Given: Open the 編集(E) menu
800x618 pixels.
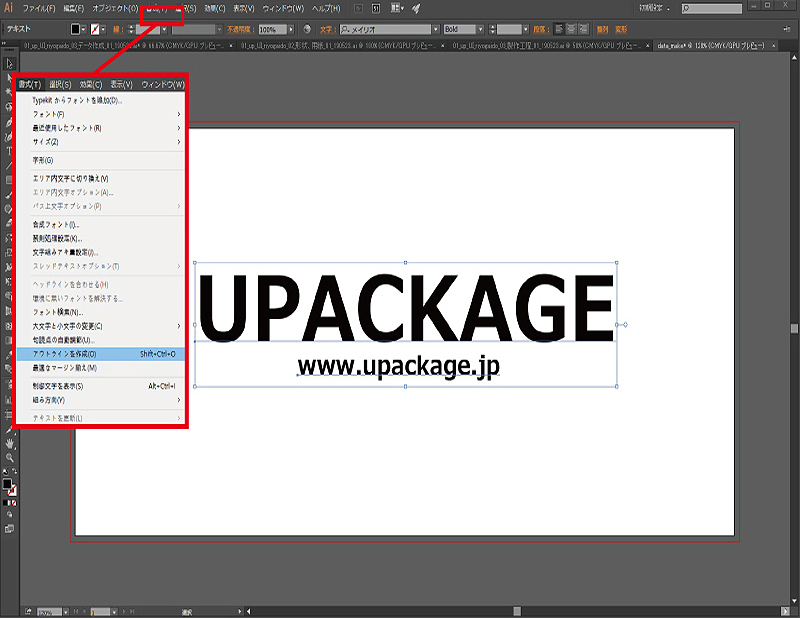Looking at the screenshot, I should (73, 8).
